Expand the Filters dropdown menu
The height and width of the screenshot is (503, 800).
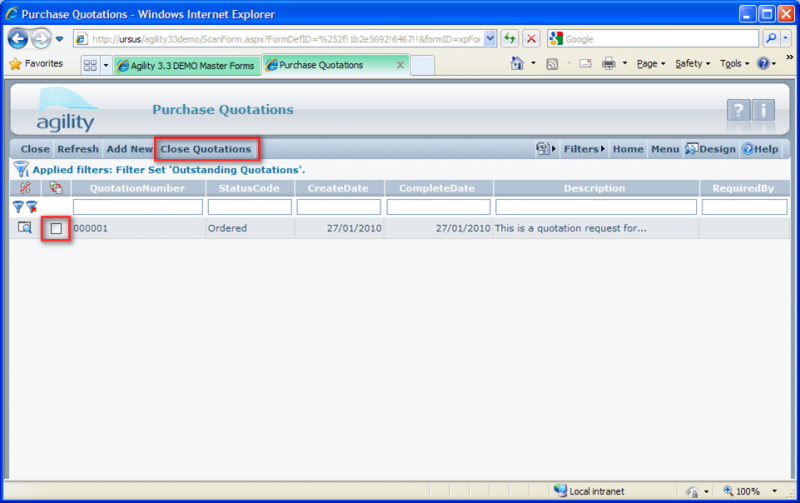point(584,149)
